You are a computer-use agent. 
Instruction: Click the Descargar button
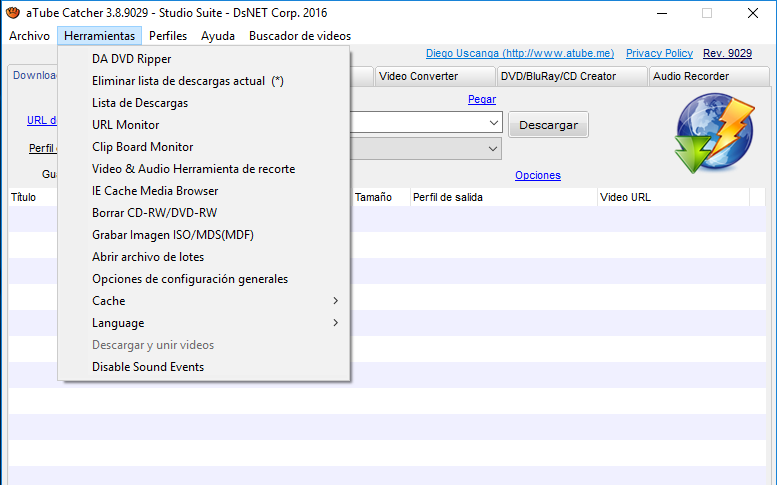coord(549,125)
